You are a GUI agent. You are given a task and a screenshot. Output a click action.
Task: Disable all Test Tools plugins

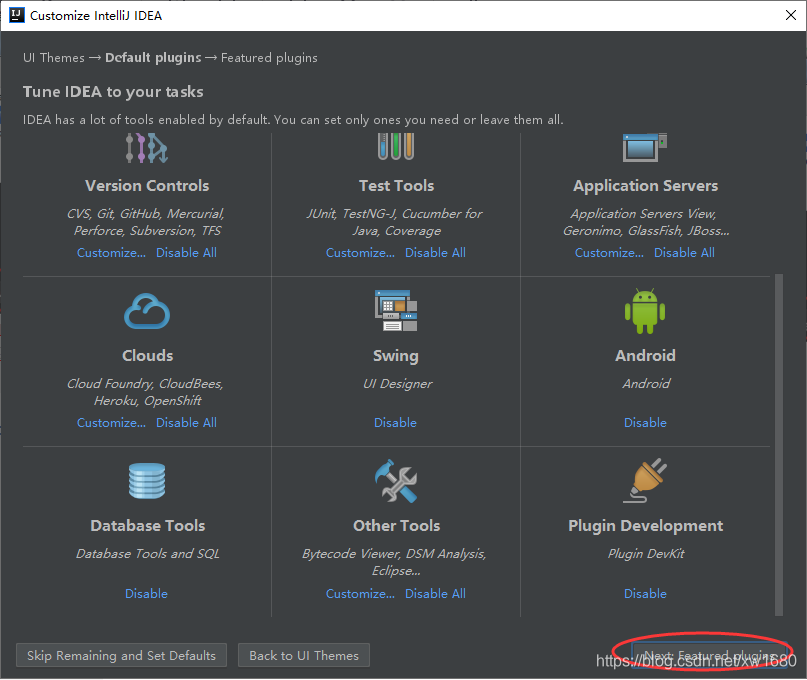(x=435, y=253)
